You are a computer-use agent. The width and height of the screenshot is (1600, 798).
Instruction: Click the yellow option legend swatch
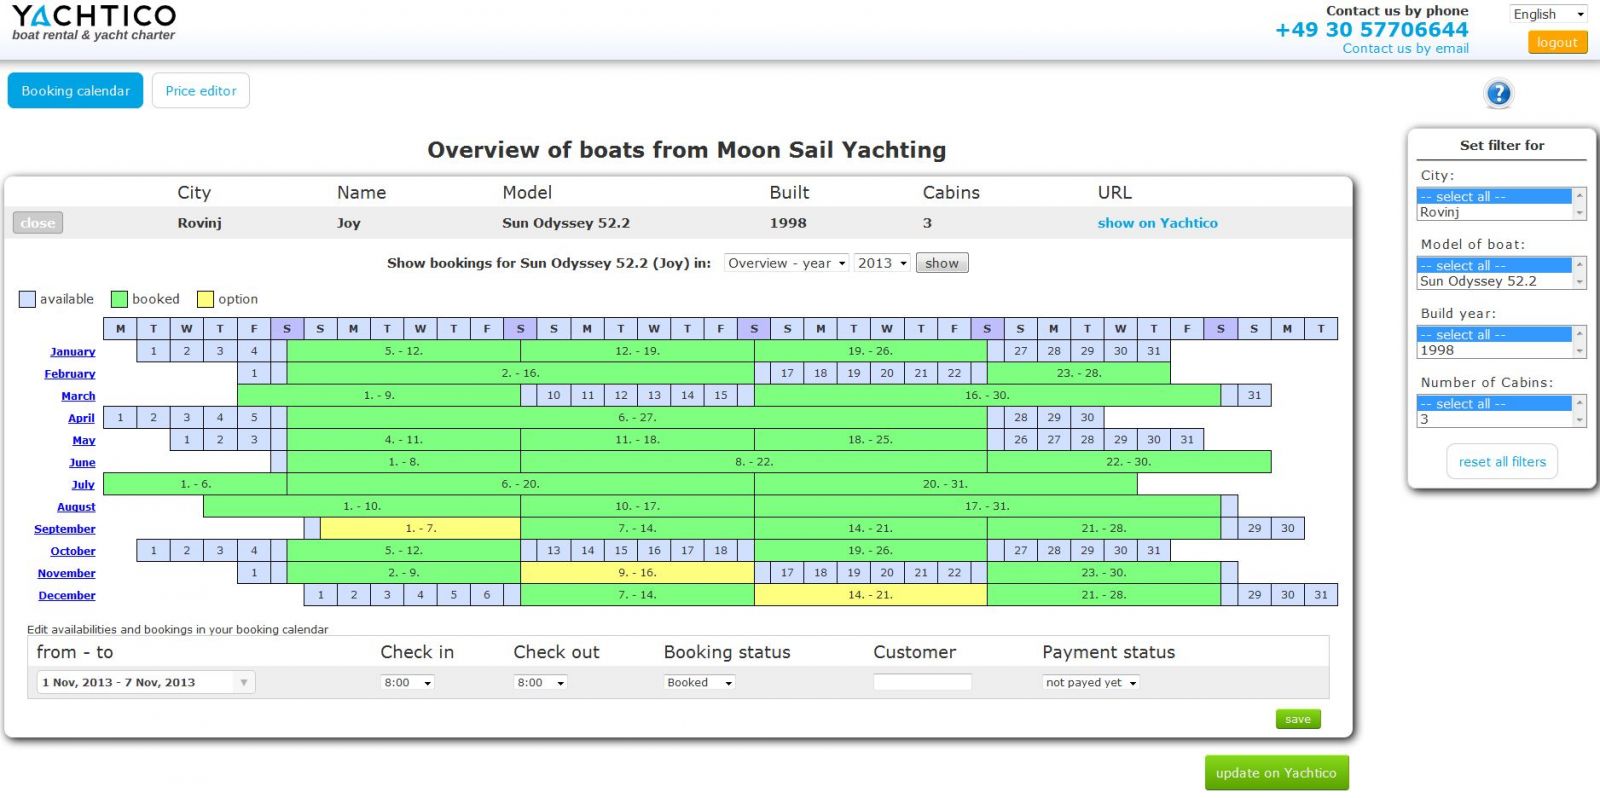[x=205, y=299]
